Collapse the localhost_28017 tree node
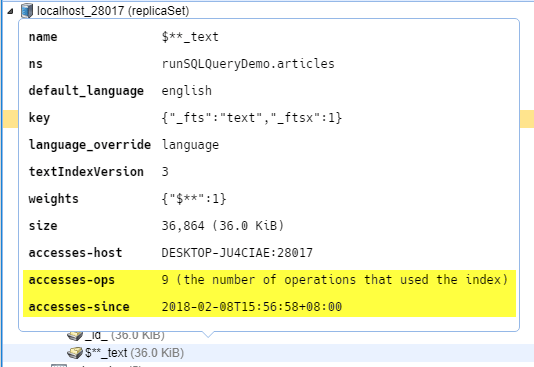Viewport: 534px width, 367px height. click(10, 12)
